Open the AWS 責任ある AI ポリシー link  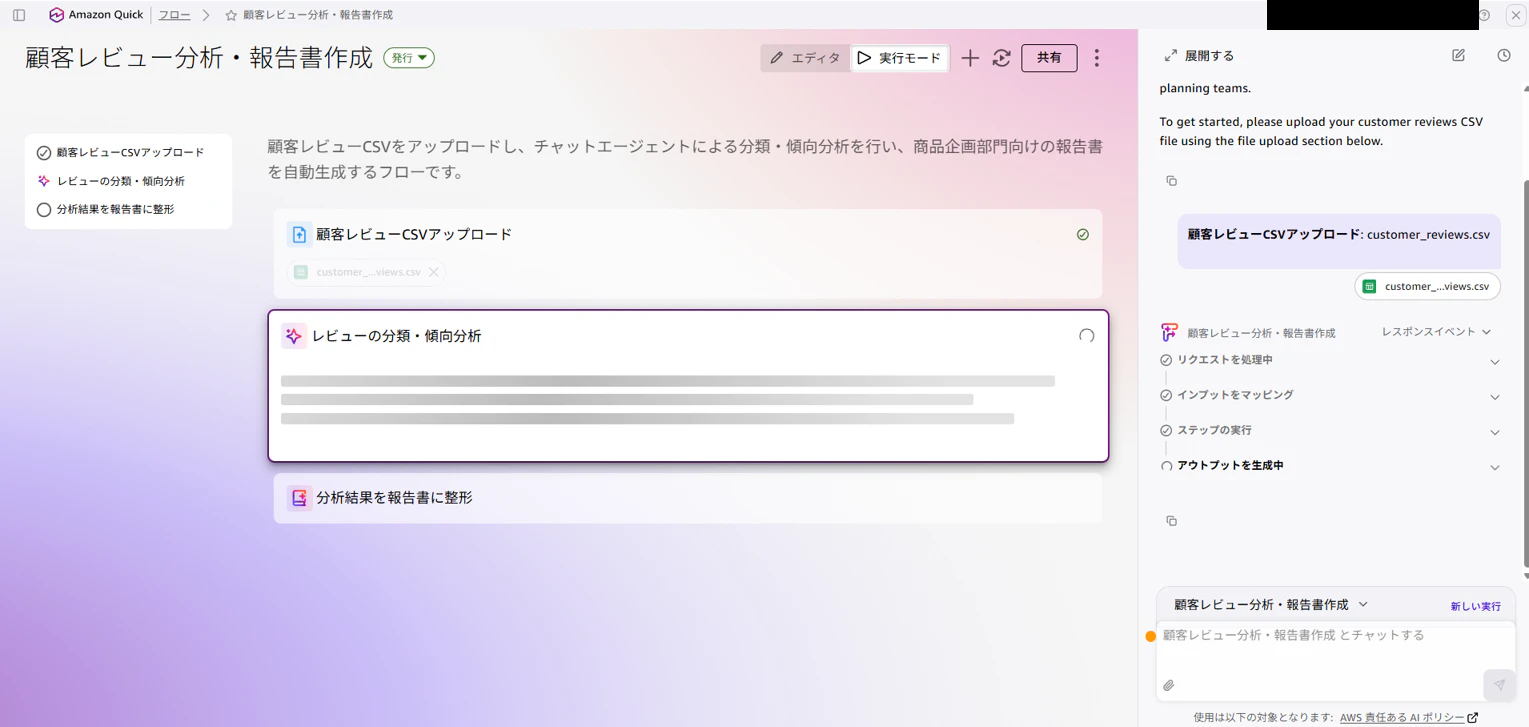point(1409,717)
